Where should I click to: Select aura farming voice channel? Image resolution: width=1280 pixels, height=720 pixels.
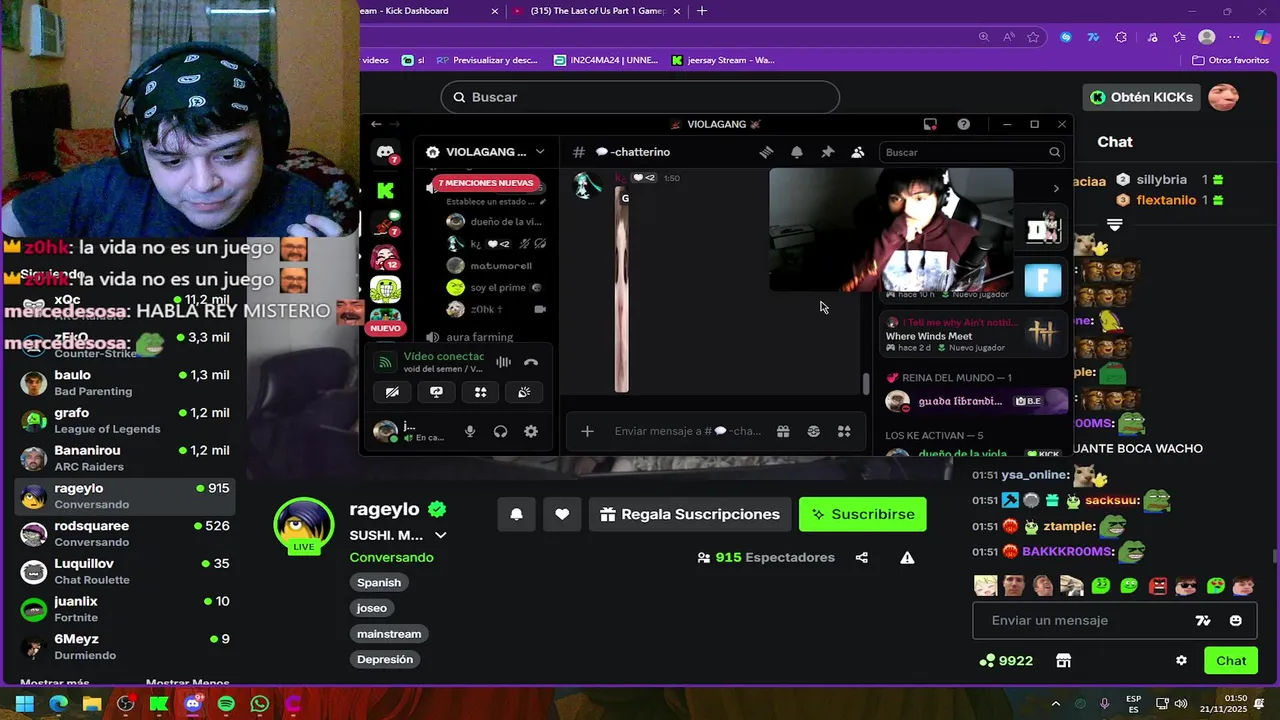(479, 337)
